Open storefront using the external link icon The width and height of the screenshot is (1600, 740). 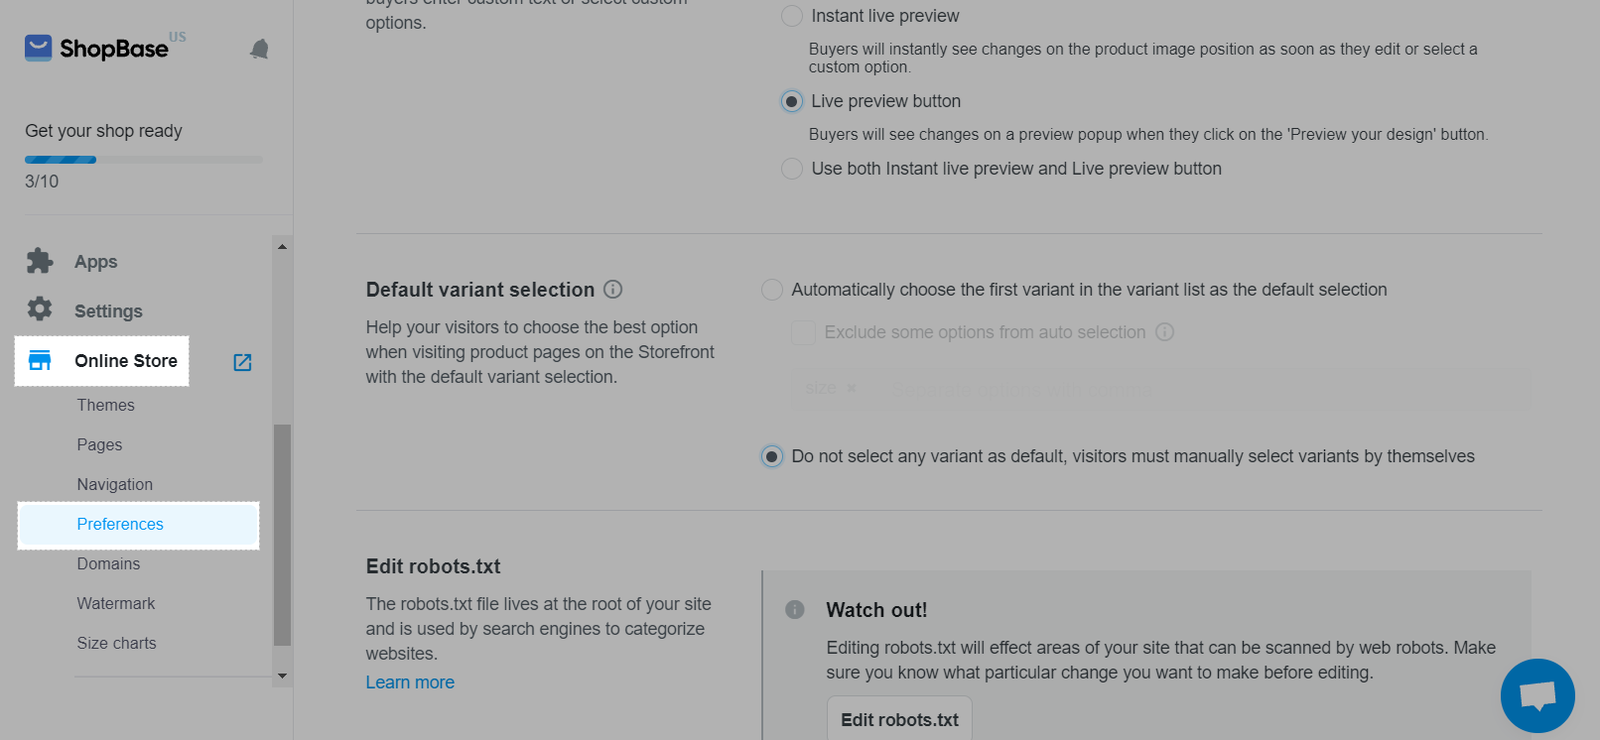(242, 362)
